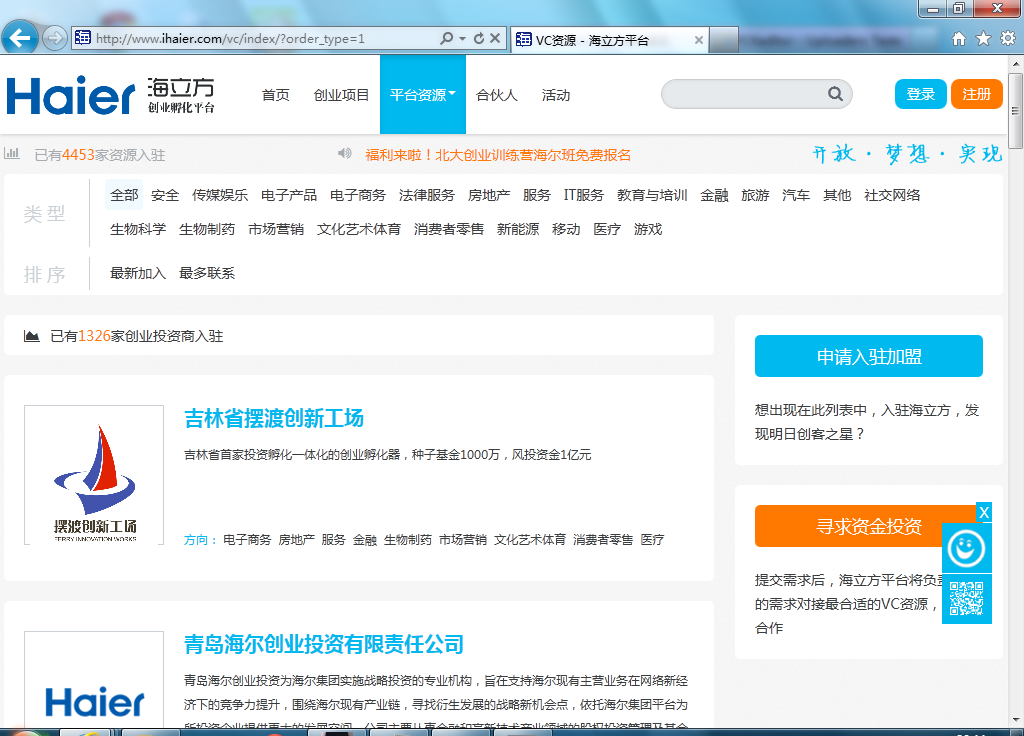
Task: Click the bar chart statistics icon
Action: point(12,153)
